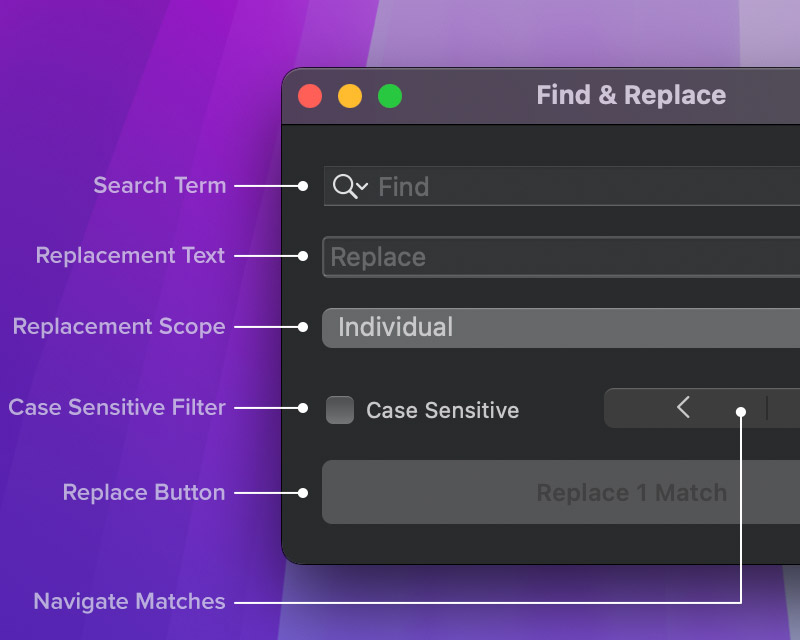Select the "Case Sensitive Filter" annotation label
This screenshot has width=800, height=640.
pos(117,407)
